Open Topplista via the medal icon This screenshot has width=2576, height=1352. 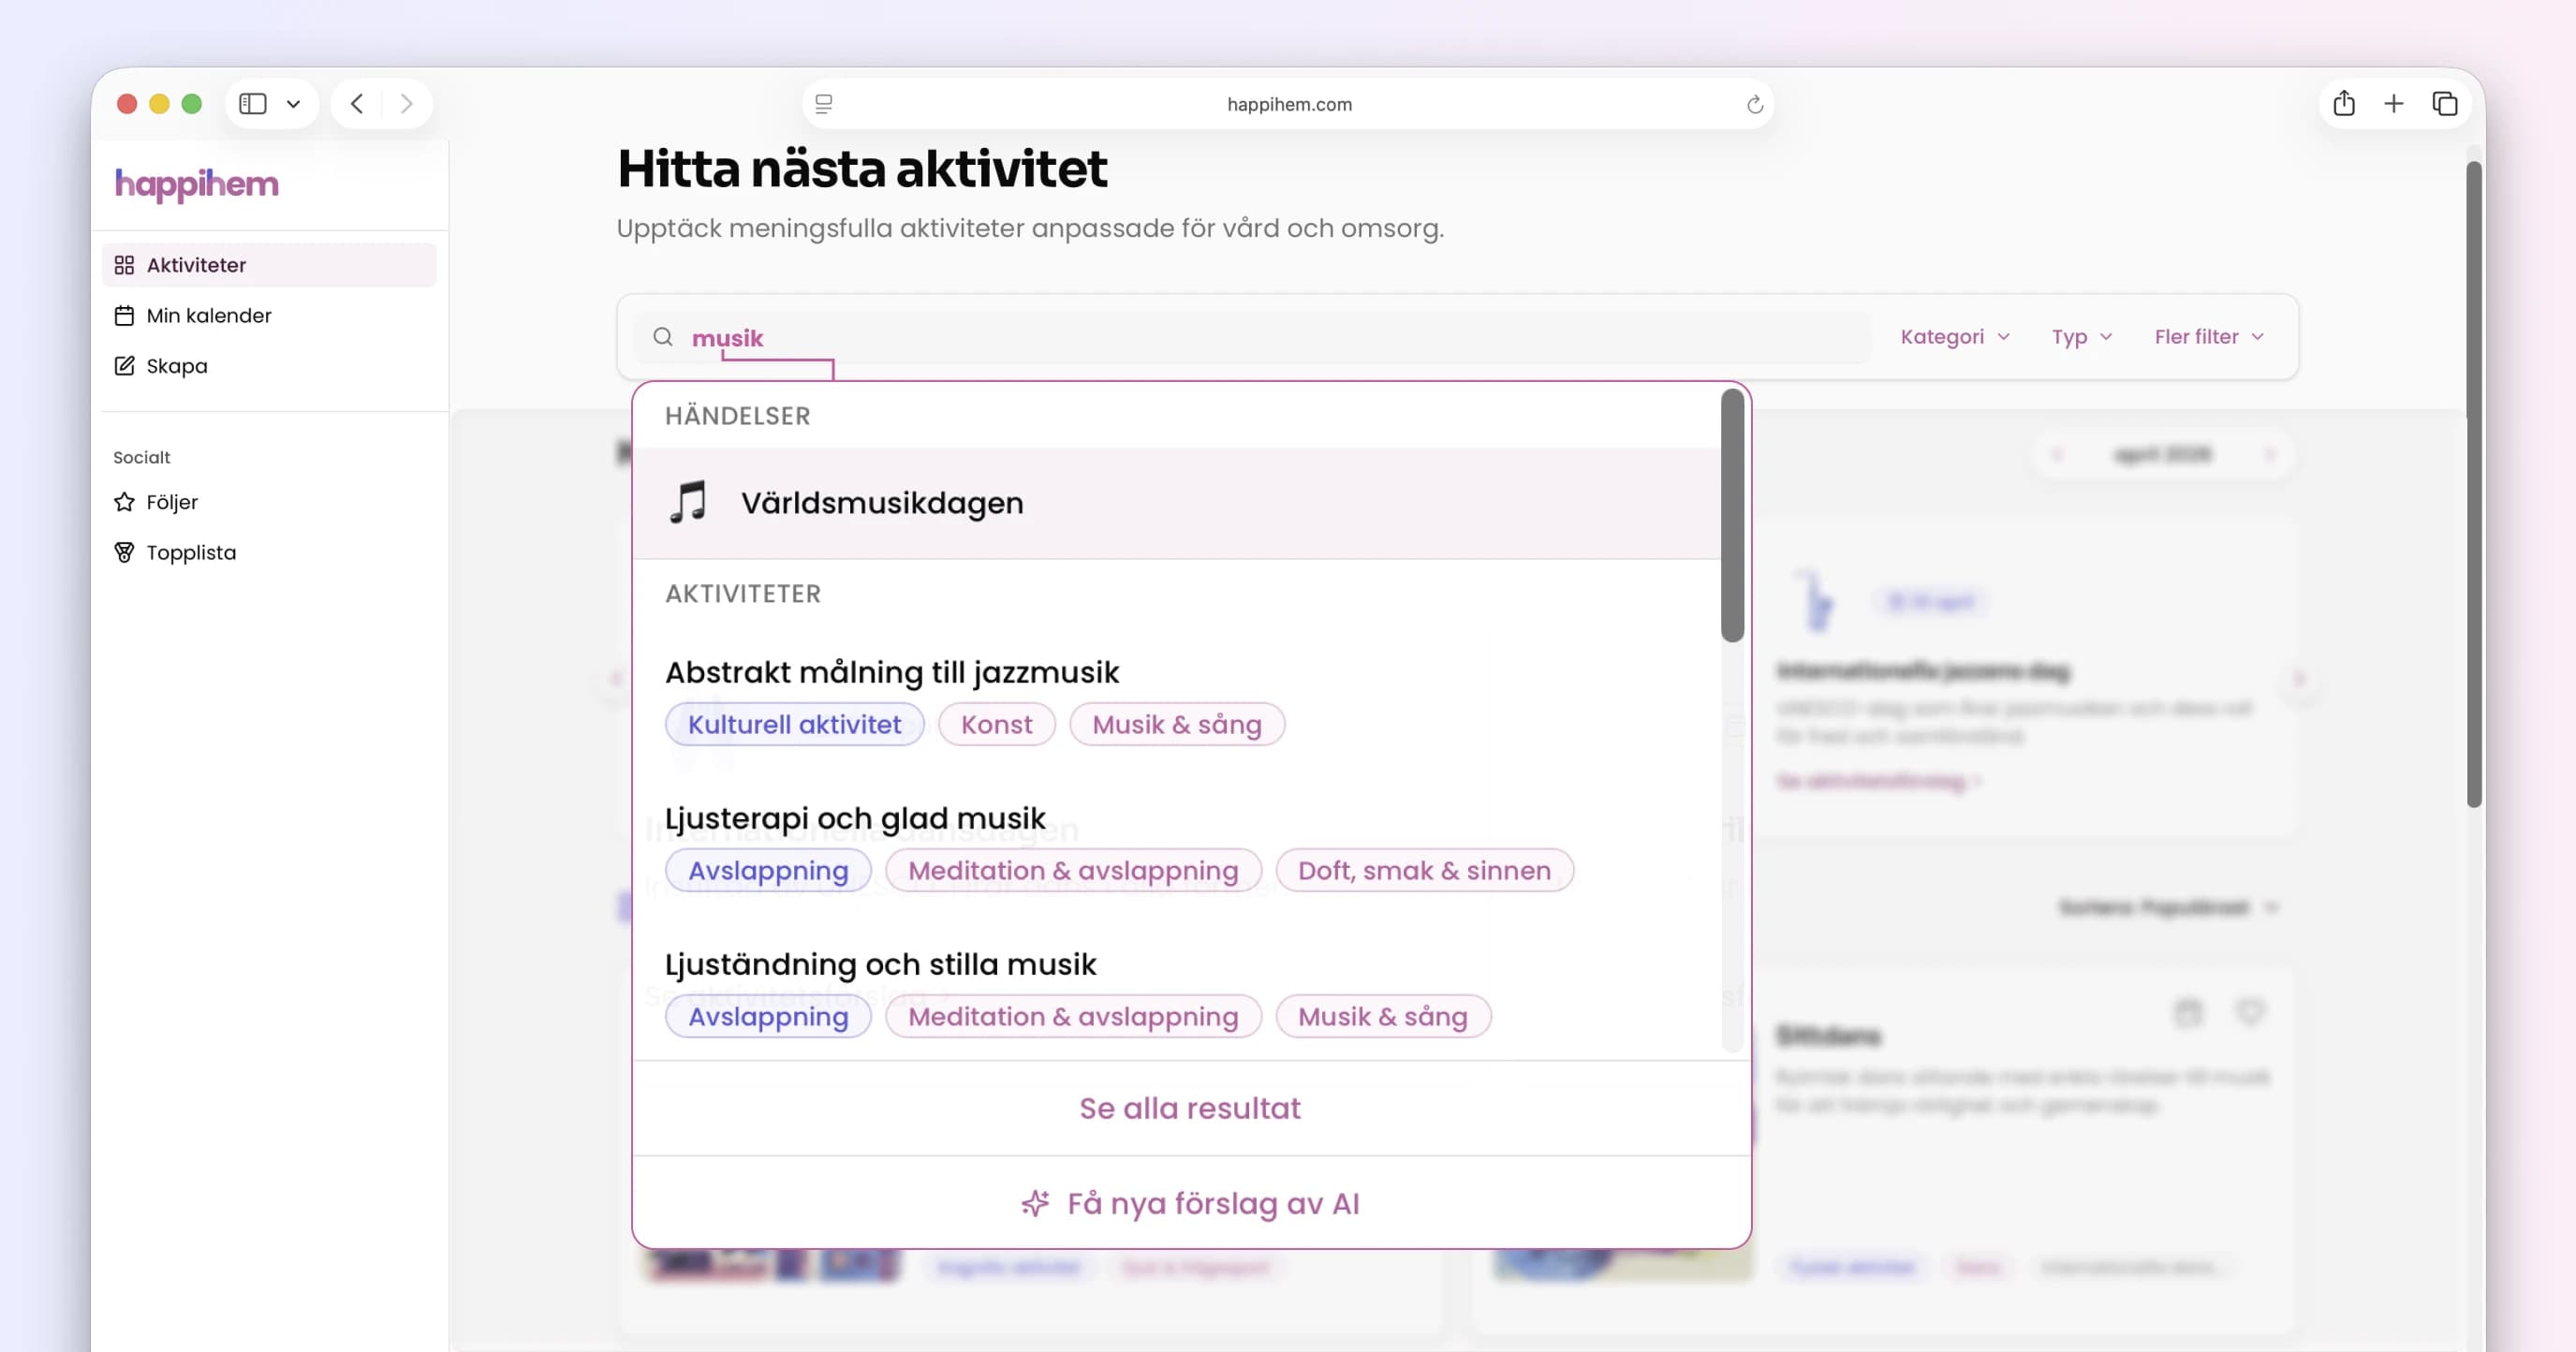(124, 552)
